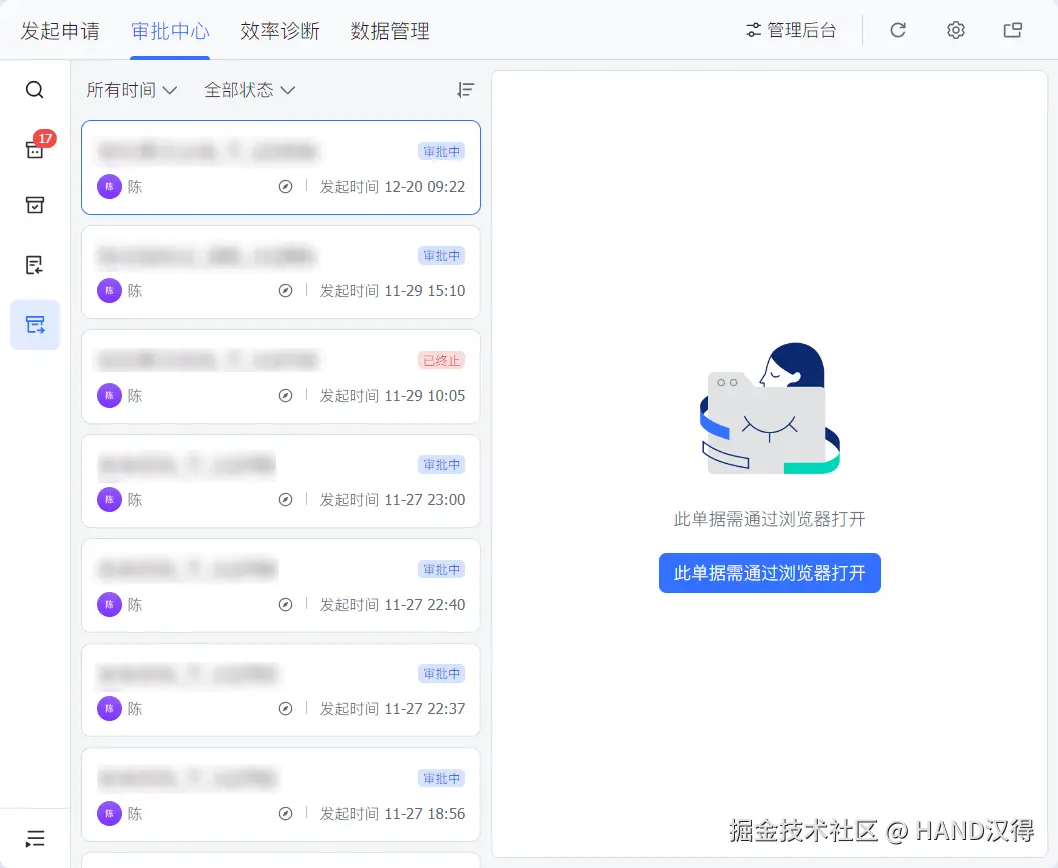Click 审批中 tag on 11-27 23:00 card
Viewport: 1058px width, 868px height.
(x=441, y=465)
